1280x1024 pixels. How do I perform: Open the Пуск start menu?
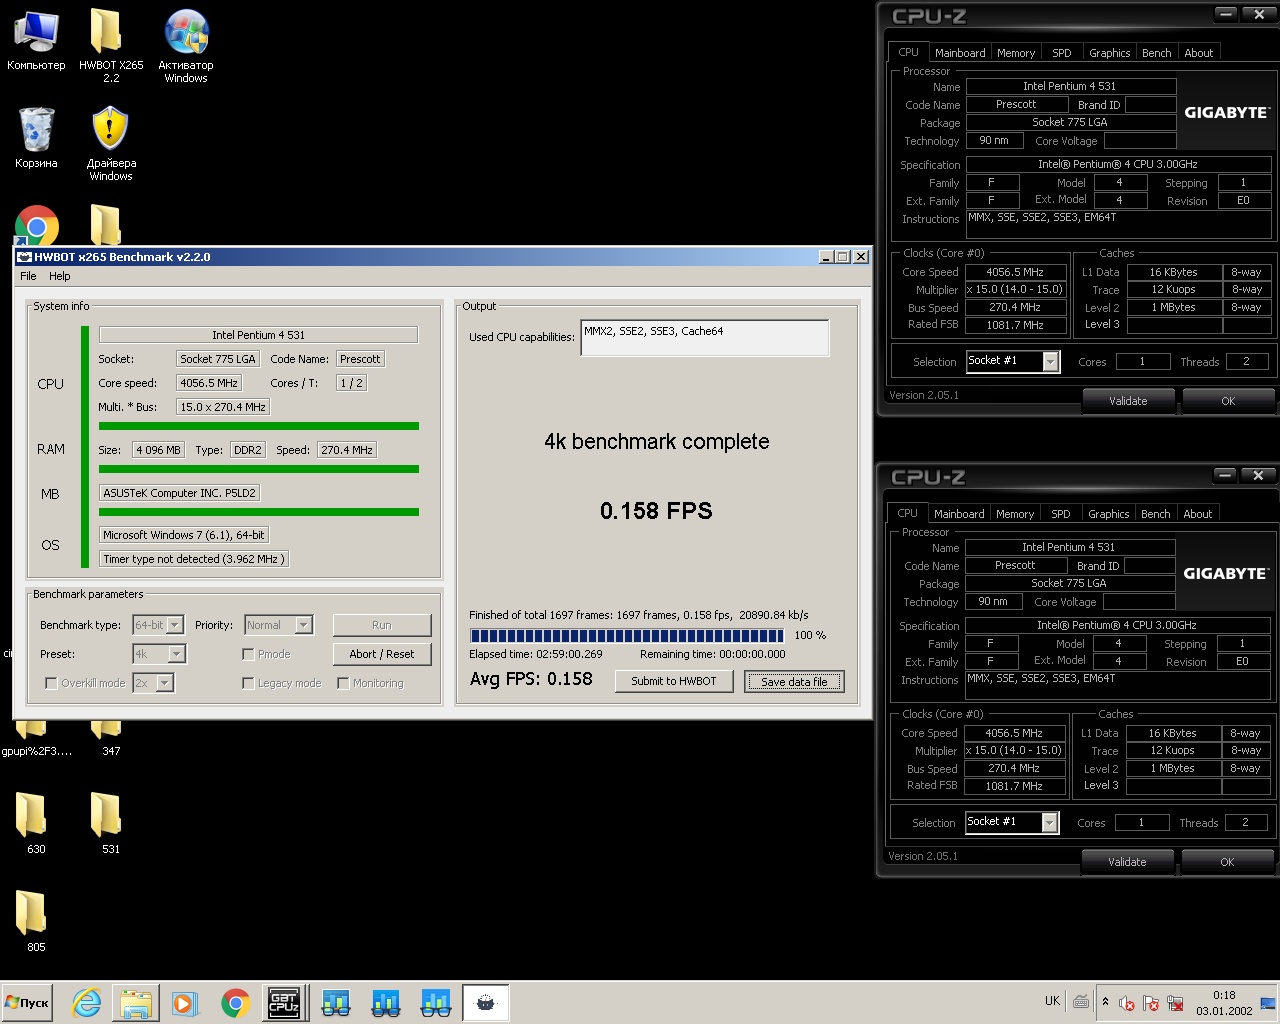pos(27,1002)
